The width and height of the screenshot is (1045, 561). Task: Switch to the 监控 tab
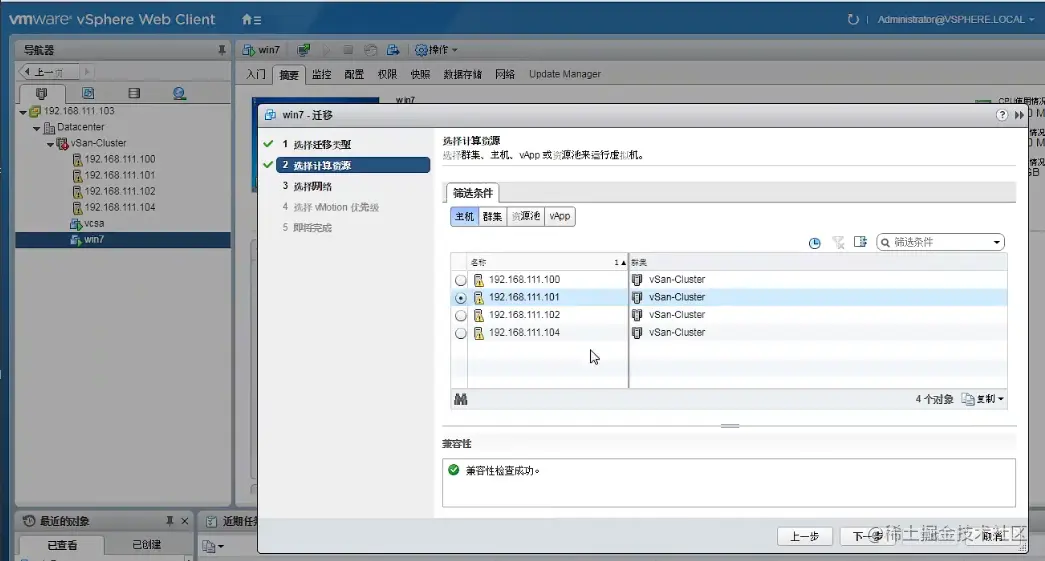[321, 74]
